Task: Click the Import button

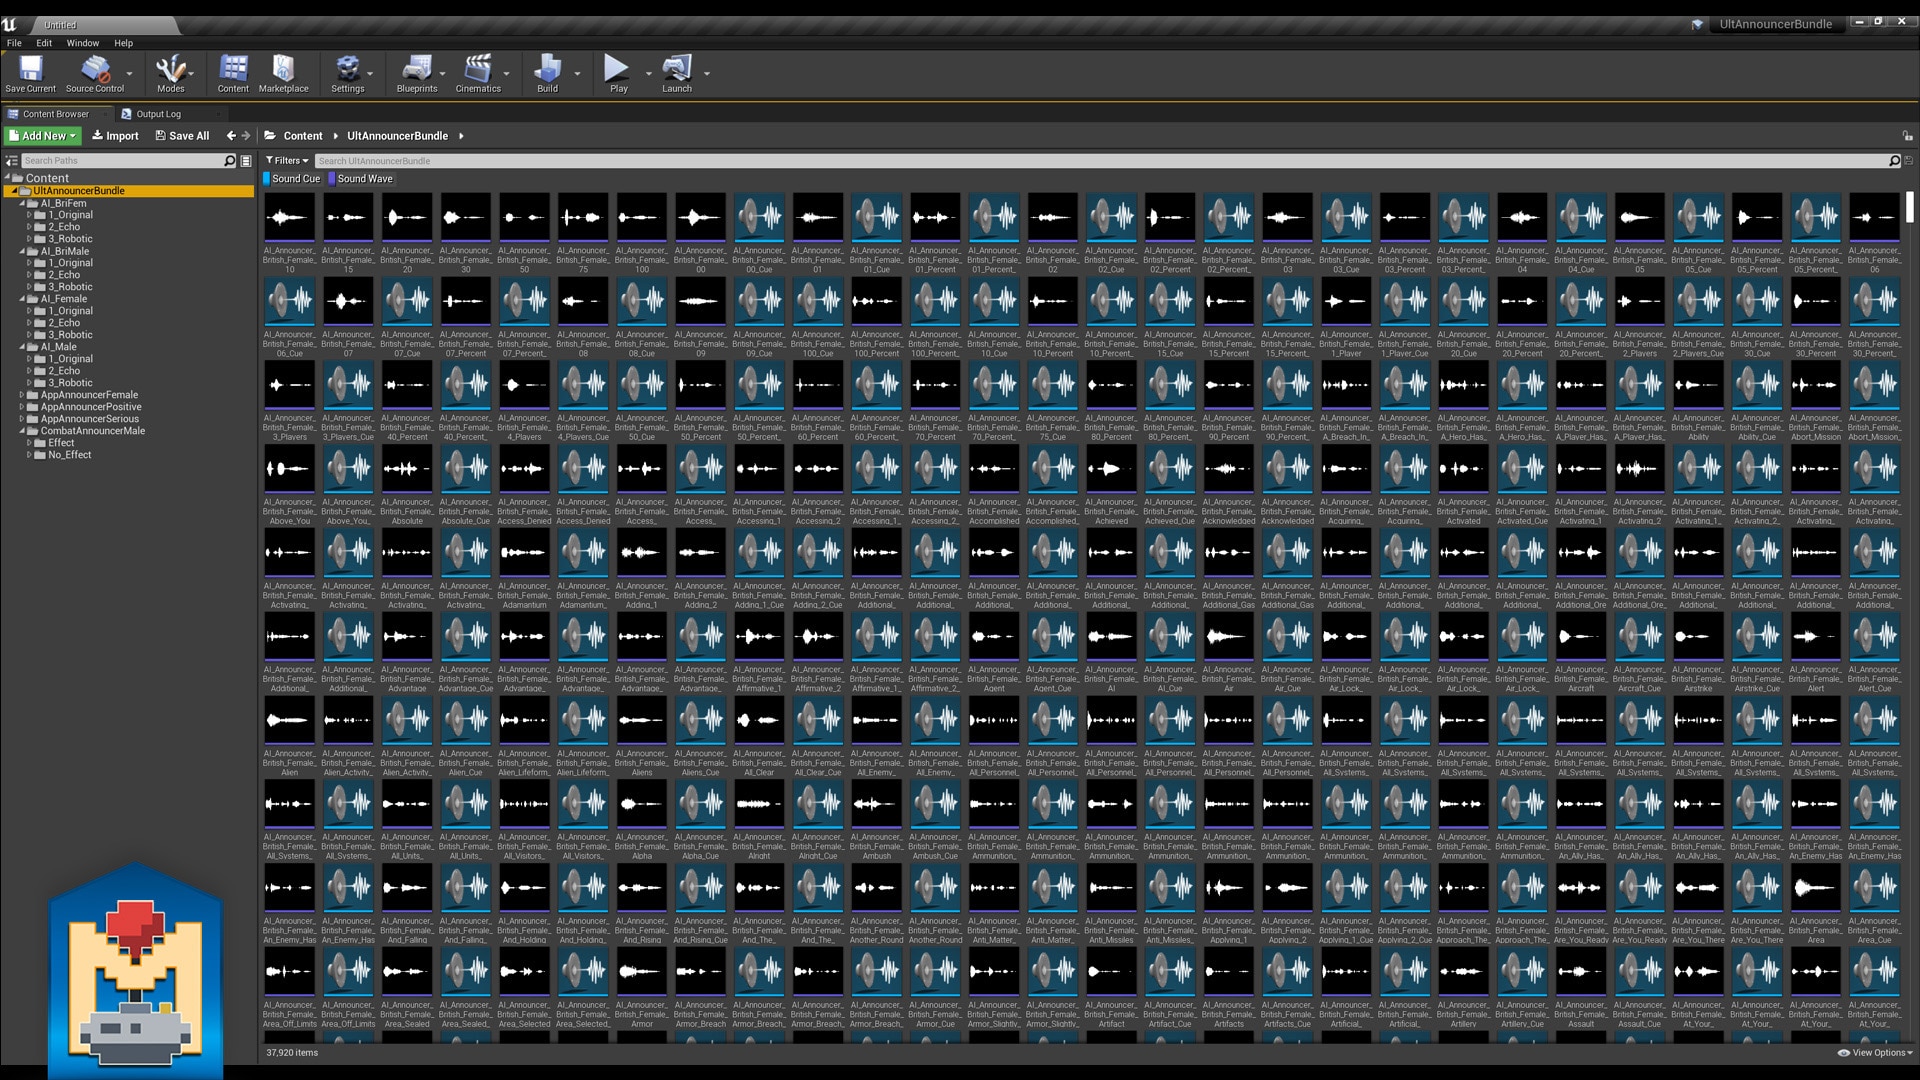Action: pyautogui.click(x=115, y=136)
